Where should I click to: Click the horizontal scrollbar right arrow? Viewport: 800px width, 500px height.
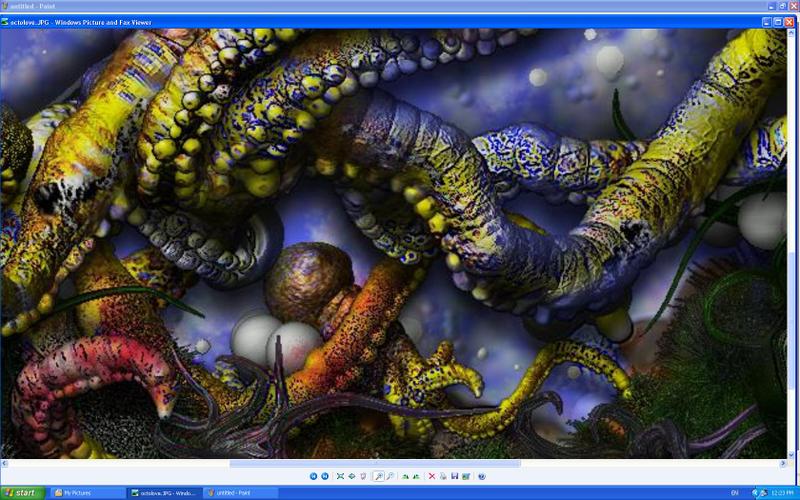[x=783, y=463]
